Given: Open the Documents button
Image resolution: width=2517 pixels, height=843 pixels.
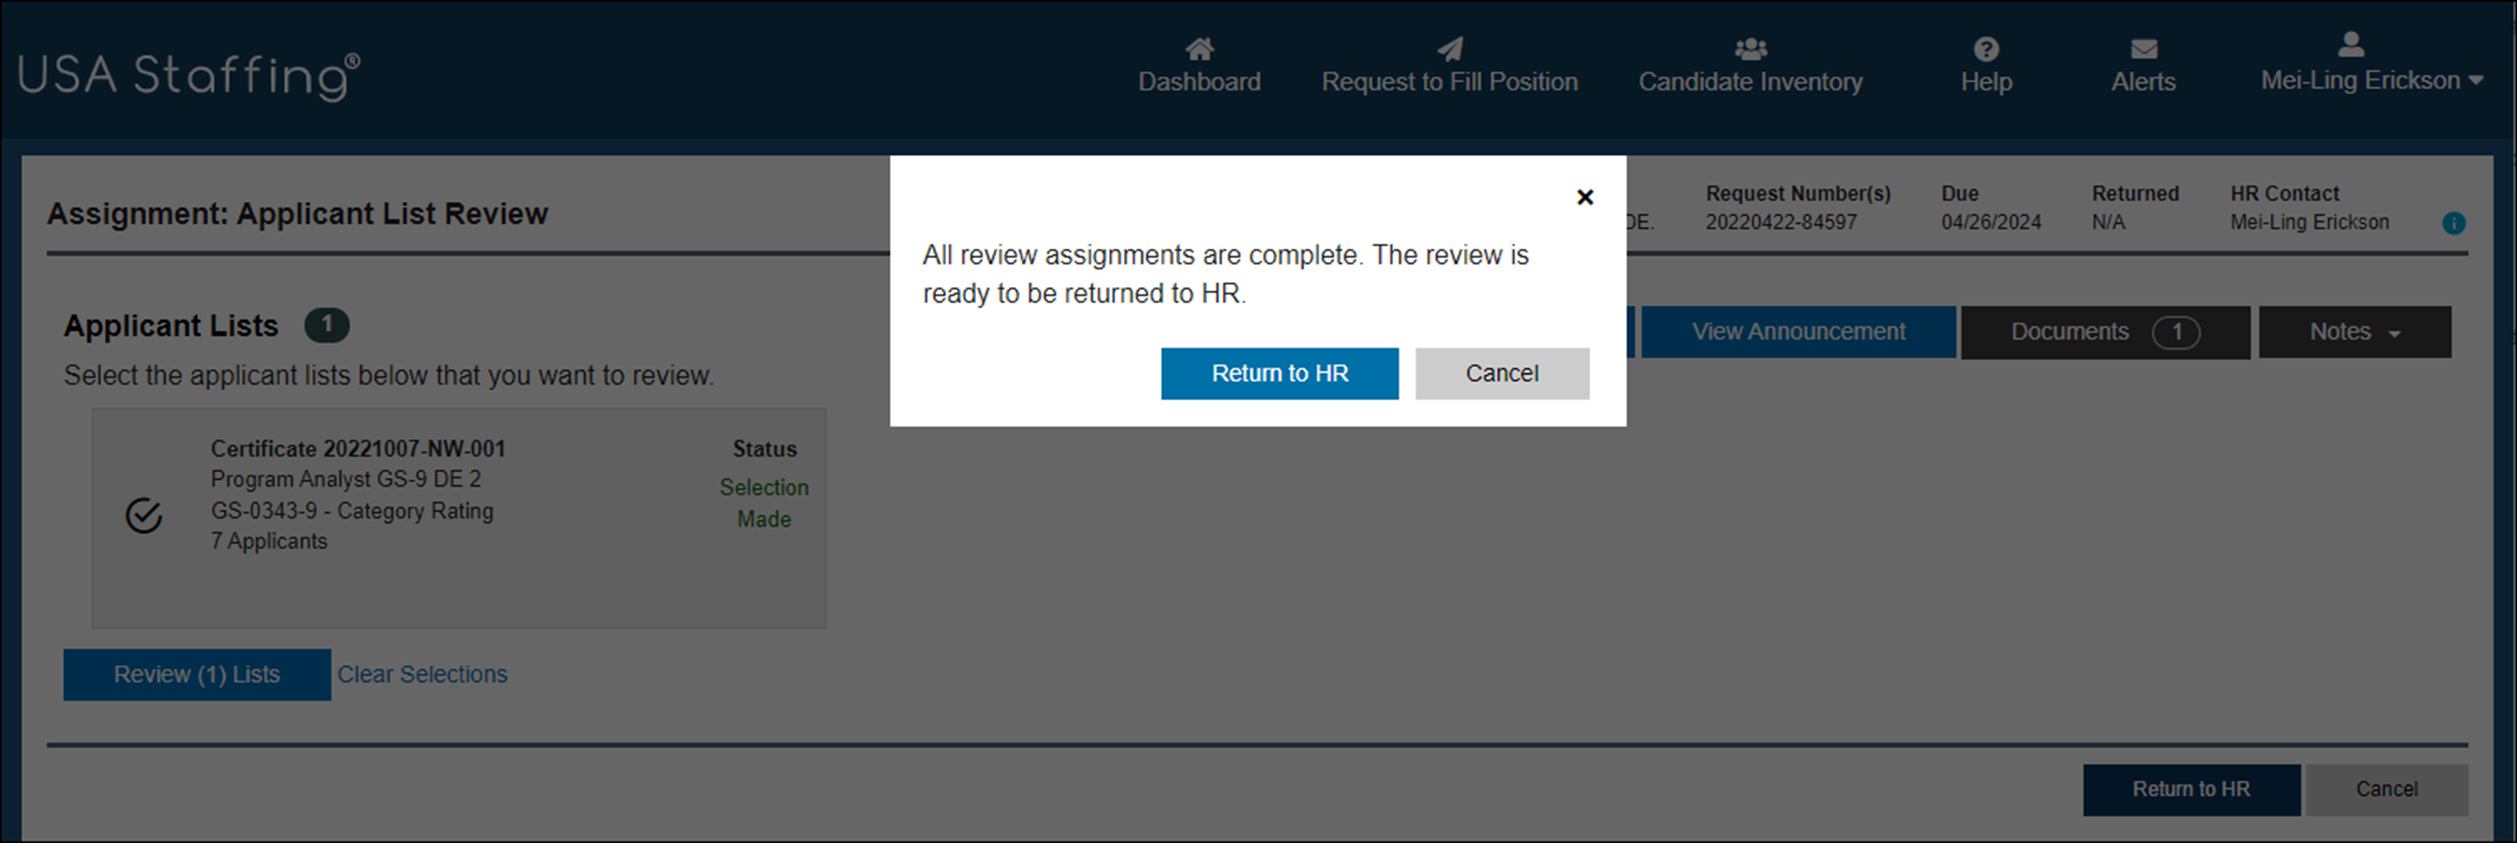Looking at the screenshot, I should 2105,332.
